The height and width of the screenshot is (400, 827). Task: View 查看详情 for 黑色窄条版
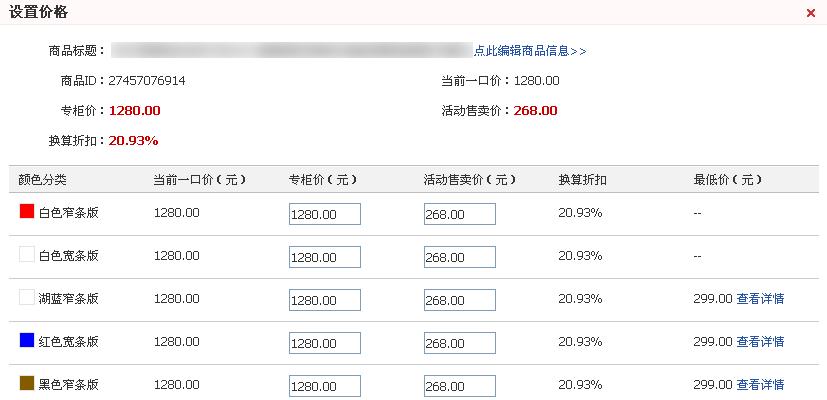click(760, 385)
